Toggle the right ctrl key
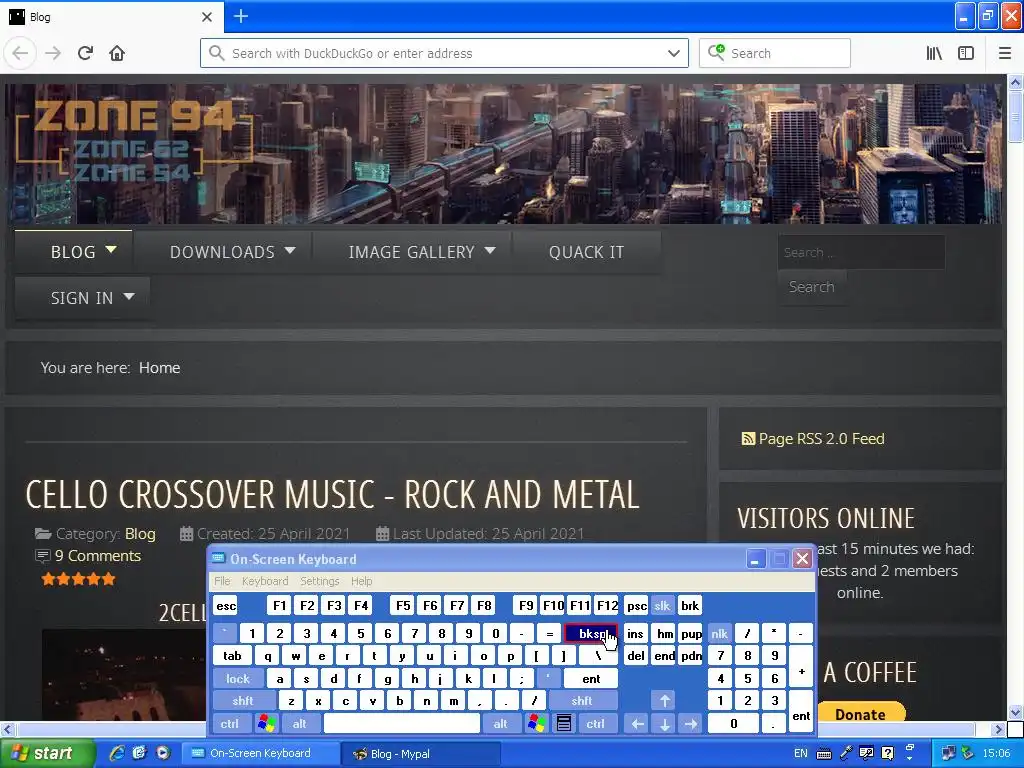Viewport: 1024px width, 768px height. 596,724
